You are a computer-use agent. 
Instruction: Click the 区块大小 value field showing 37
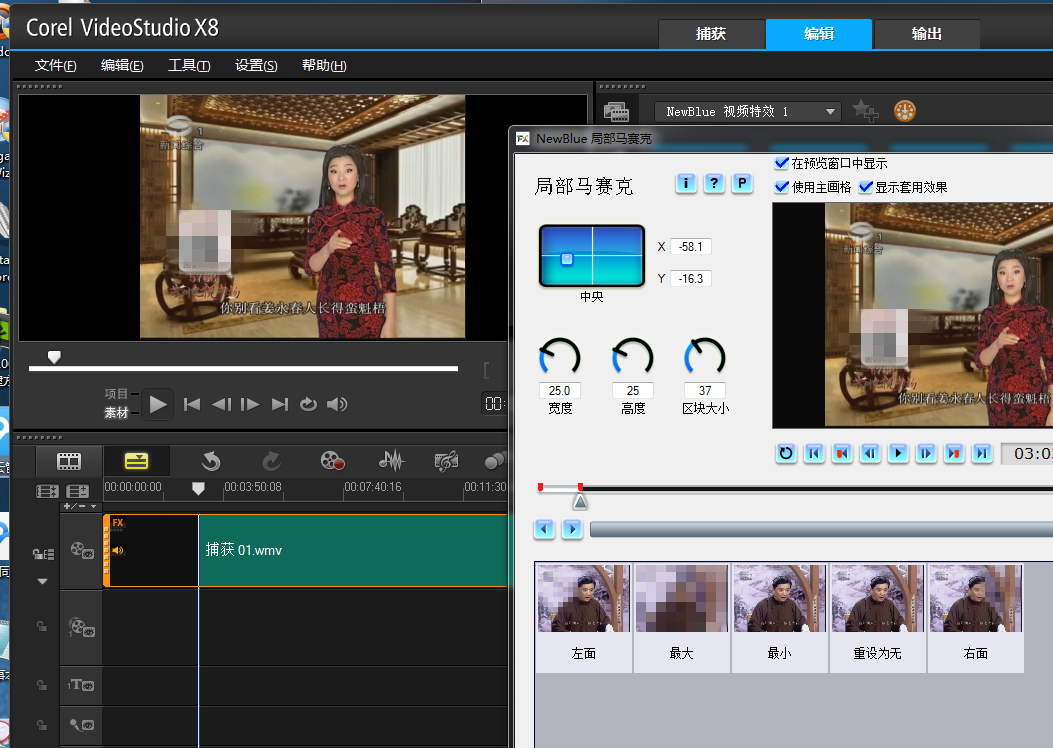point(704,391)
